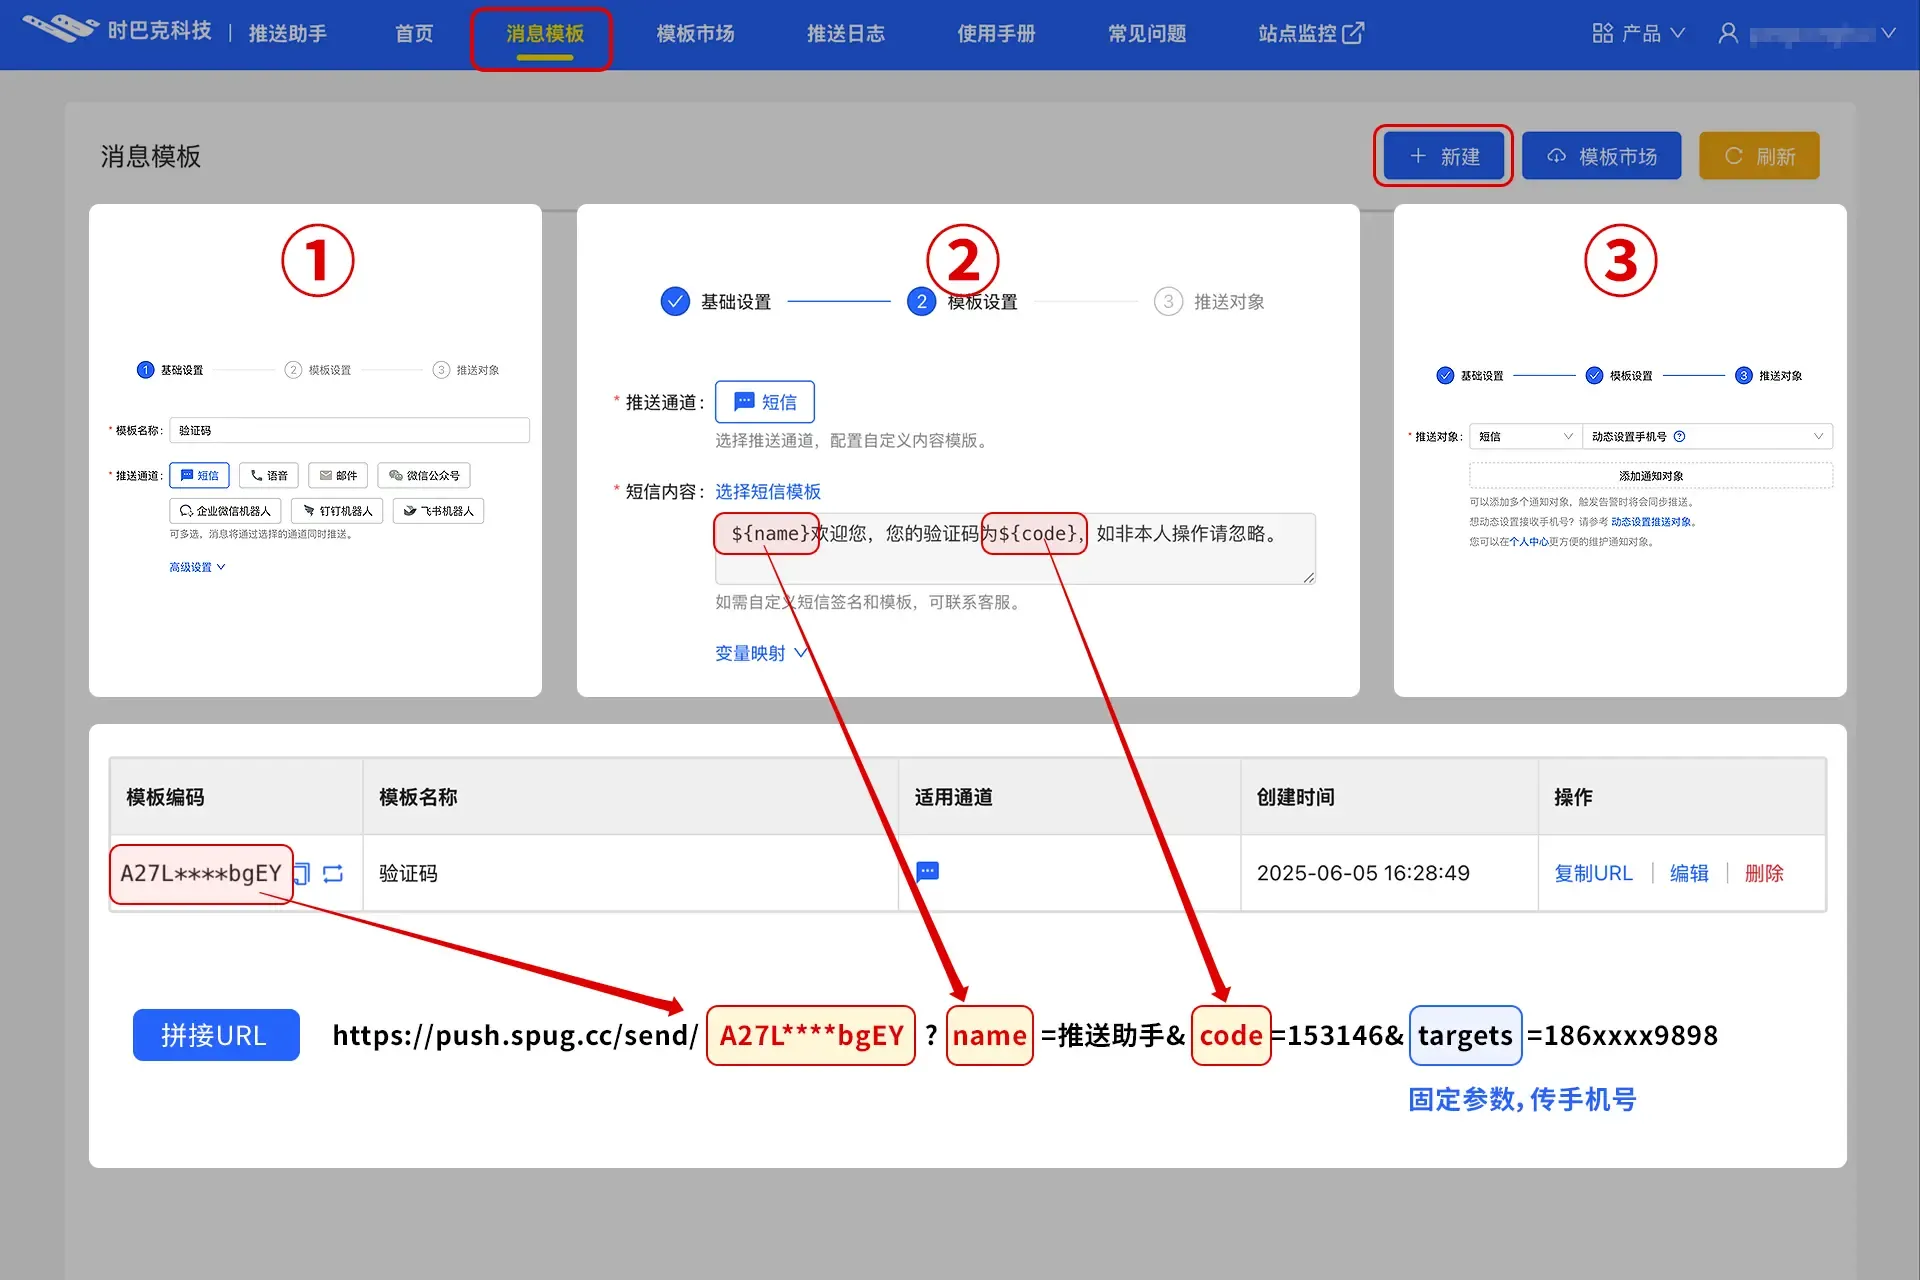Select the 短信 push channel button in panel 2

point(764,402)
